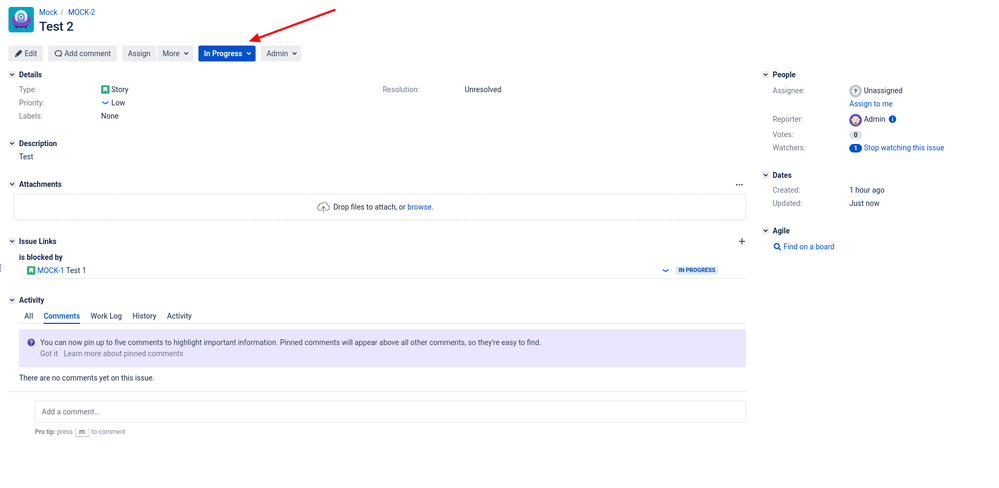Collapse the Details section

[12, 75]
